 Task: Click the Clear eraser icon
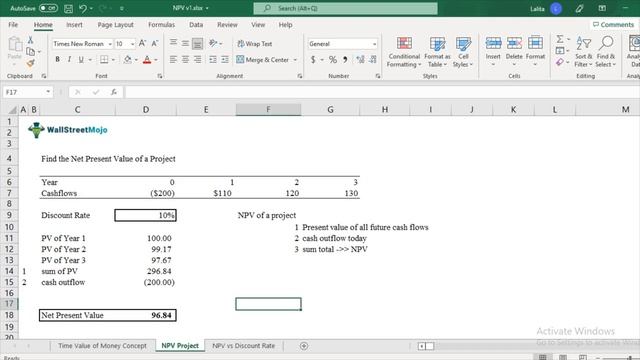click(x=560, y=62)
